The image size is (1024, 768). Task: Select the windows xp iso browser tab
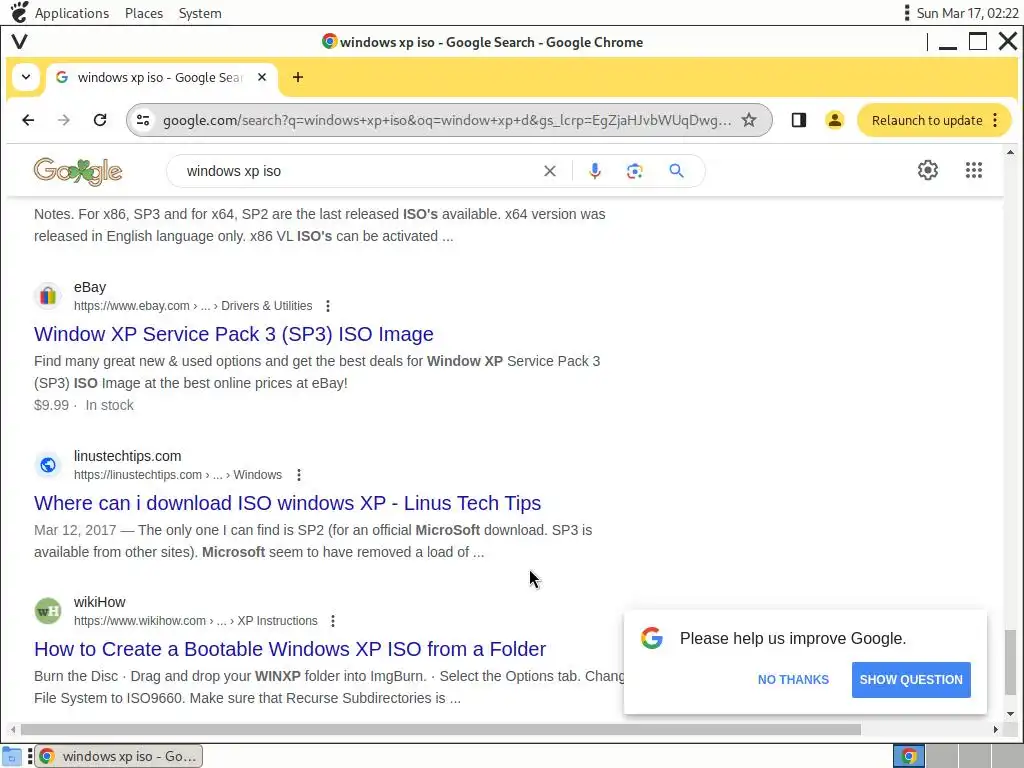click(160, 77)
